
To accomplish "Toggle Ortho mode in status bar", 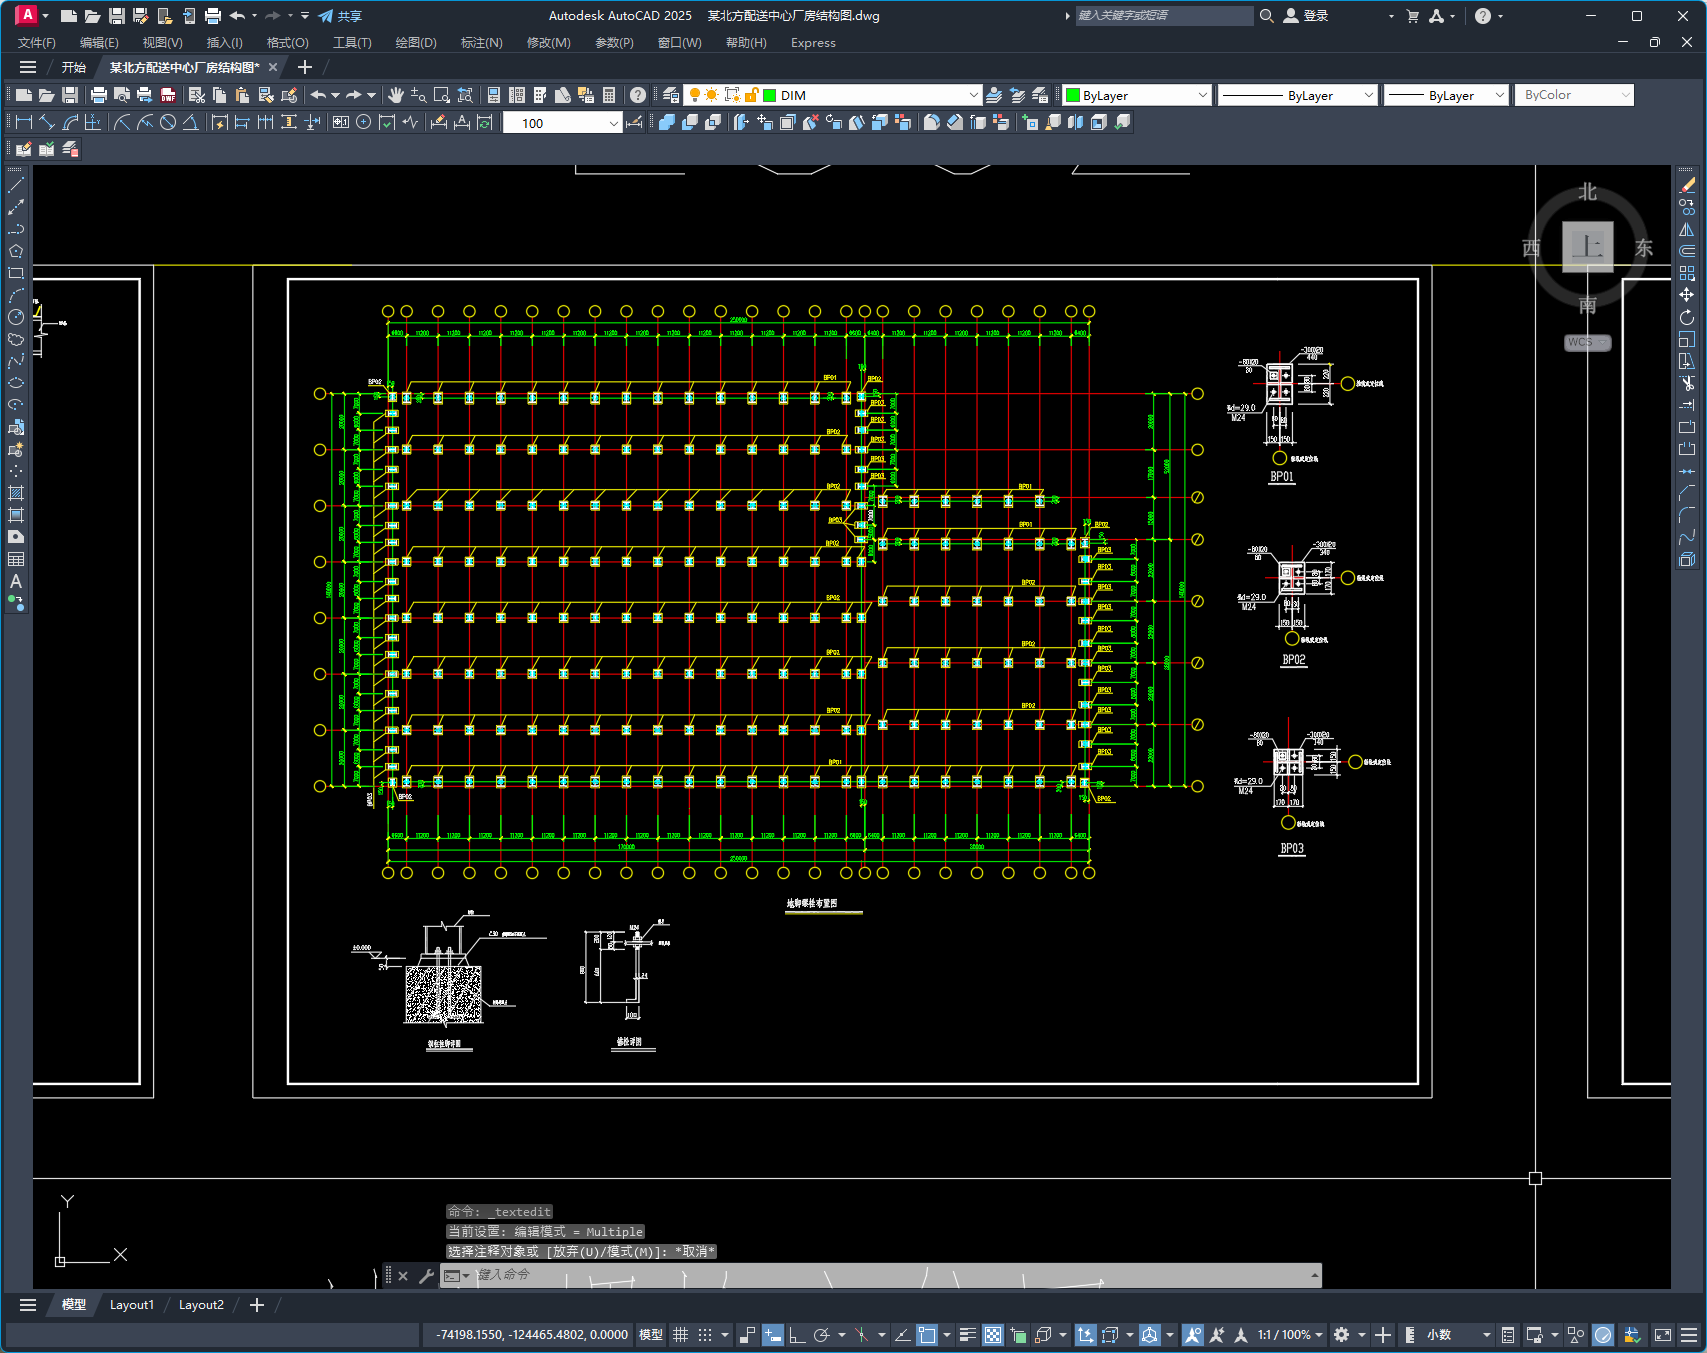I will coord(797,1335).
